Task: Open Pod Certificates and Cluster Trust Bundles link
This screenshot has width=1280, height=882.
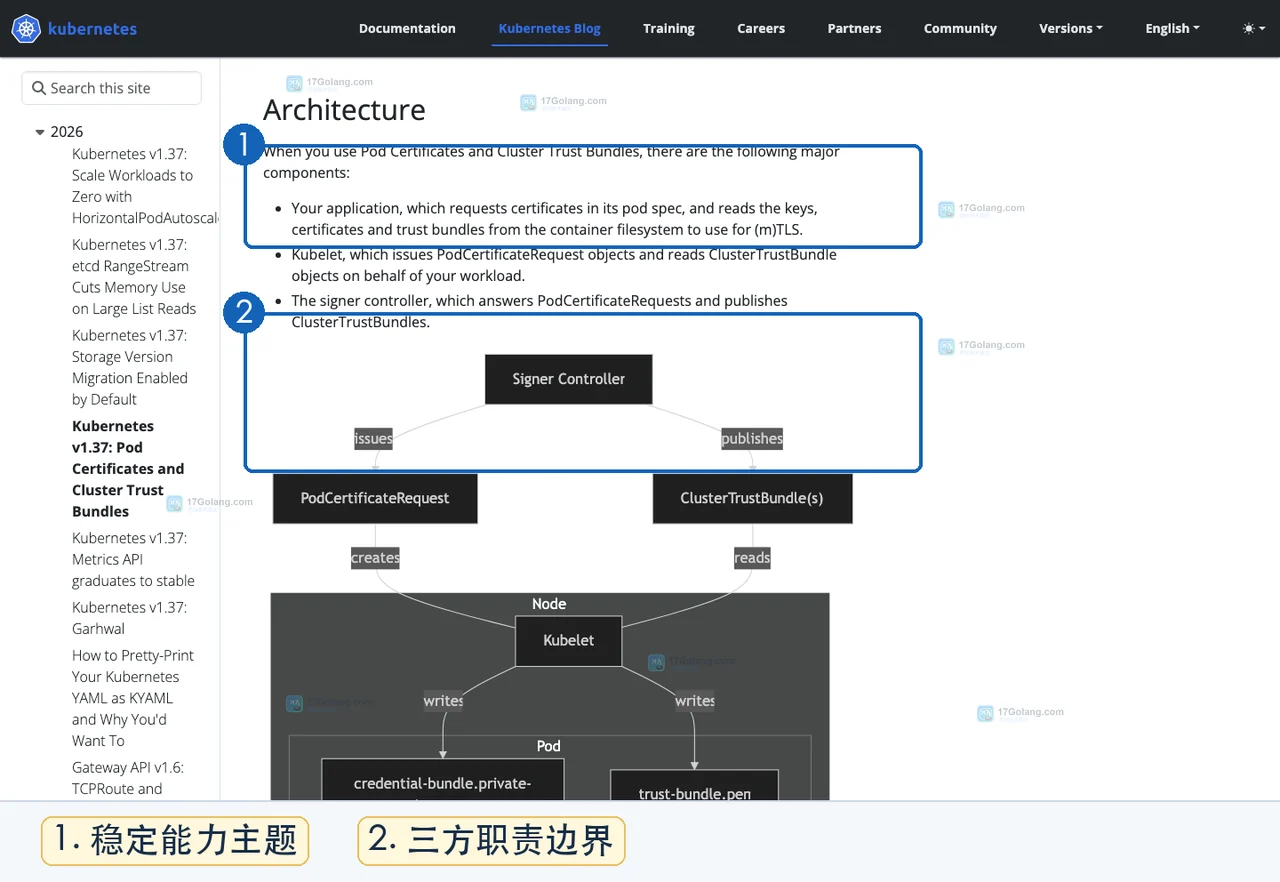Action: pos(128,469)
